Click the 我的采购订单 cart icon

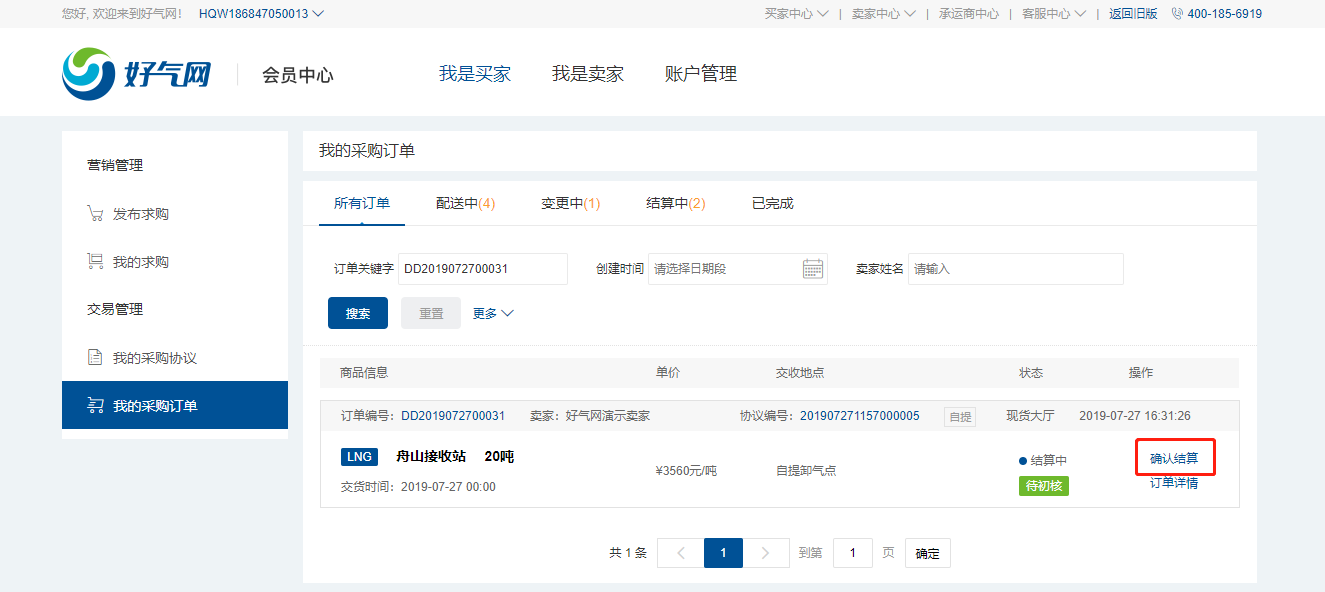coord(95,406)
